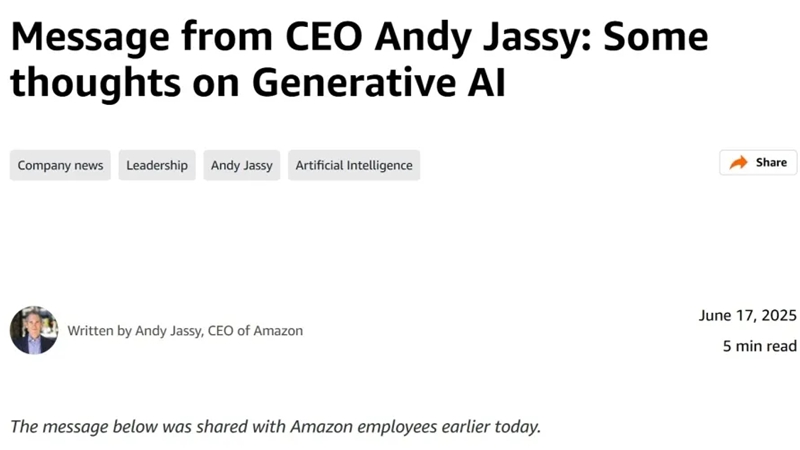
Task: Click the Andy Jassy tag chip
Action: (x=242, y=165)
